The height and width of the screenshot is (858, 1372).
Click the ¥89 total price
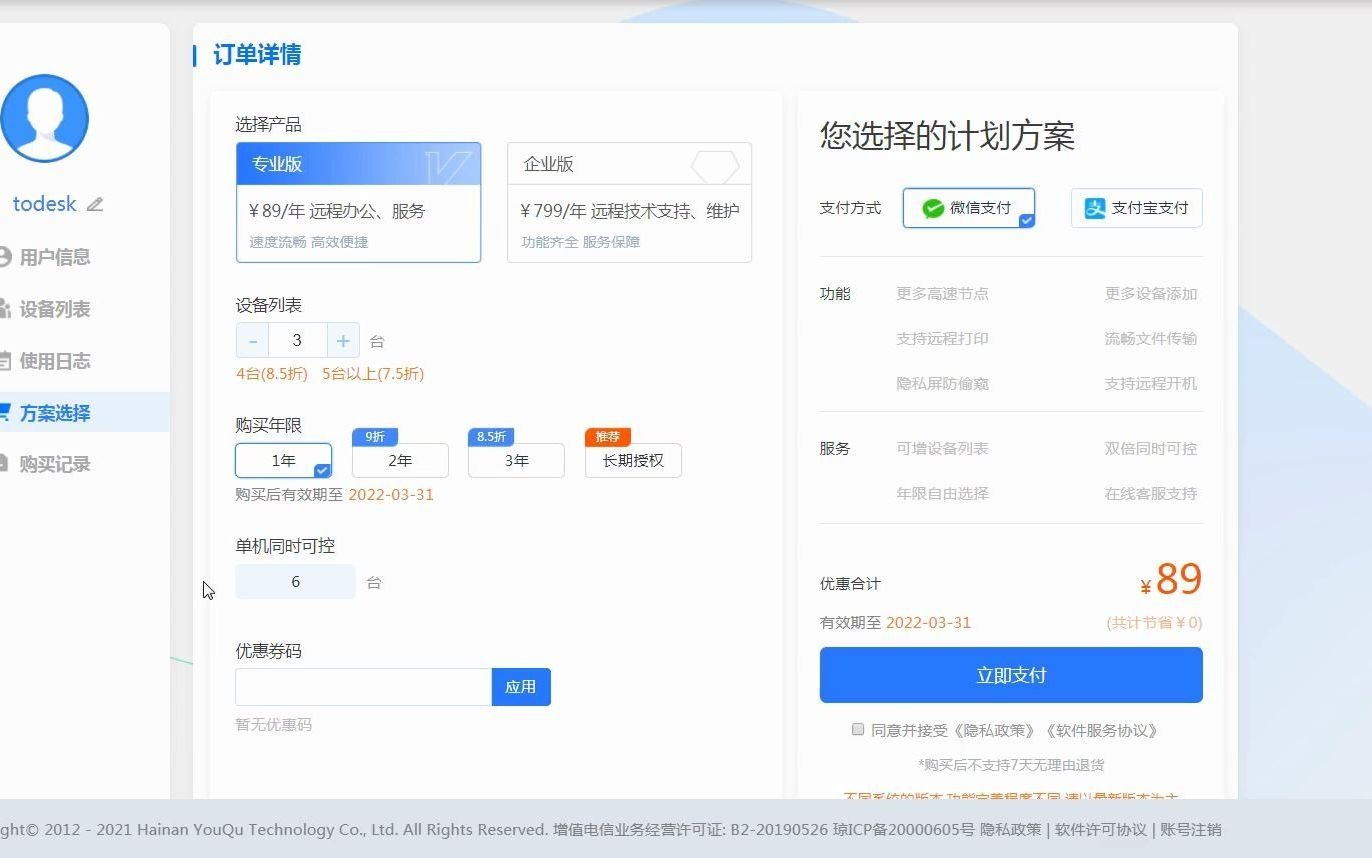pyautogui.click(x=1171, y=580)
